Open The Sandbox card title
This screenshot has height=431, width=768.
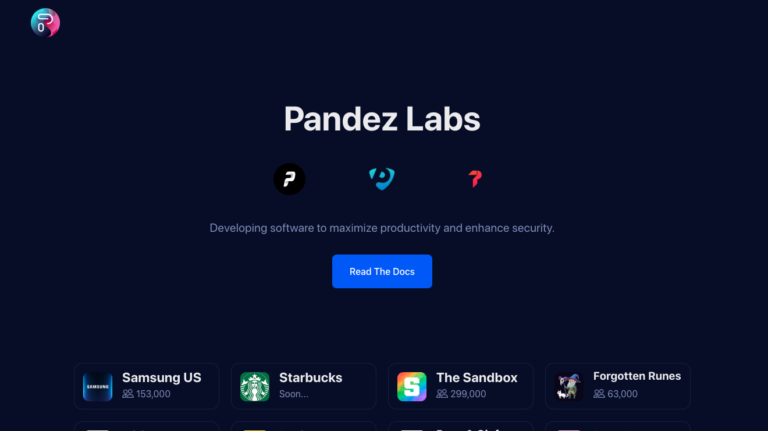tap(477, 378)
